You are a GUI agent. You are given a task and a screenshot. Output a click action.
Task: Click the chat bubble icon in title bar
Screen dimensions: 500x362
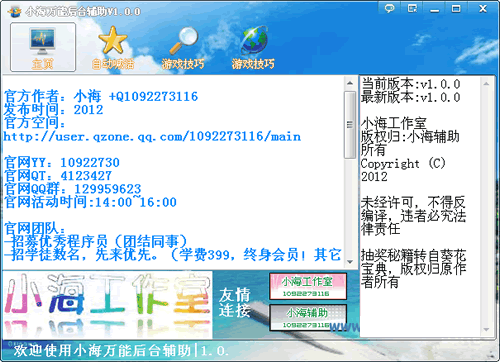click(389, 8)
